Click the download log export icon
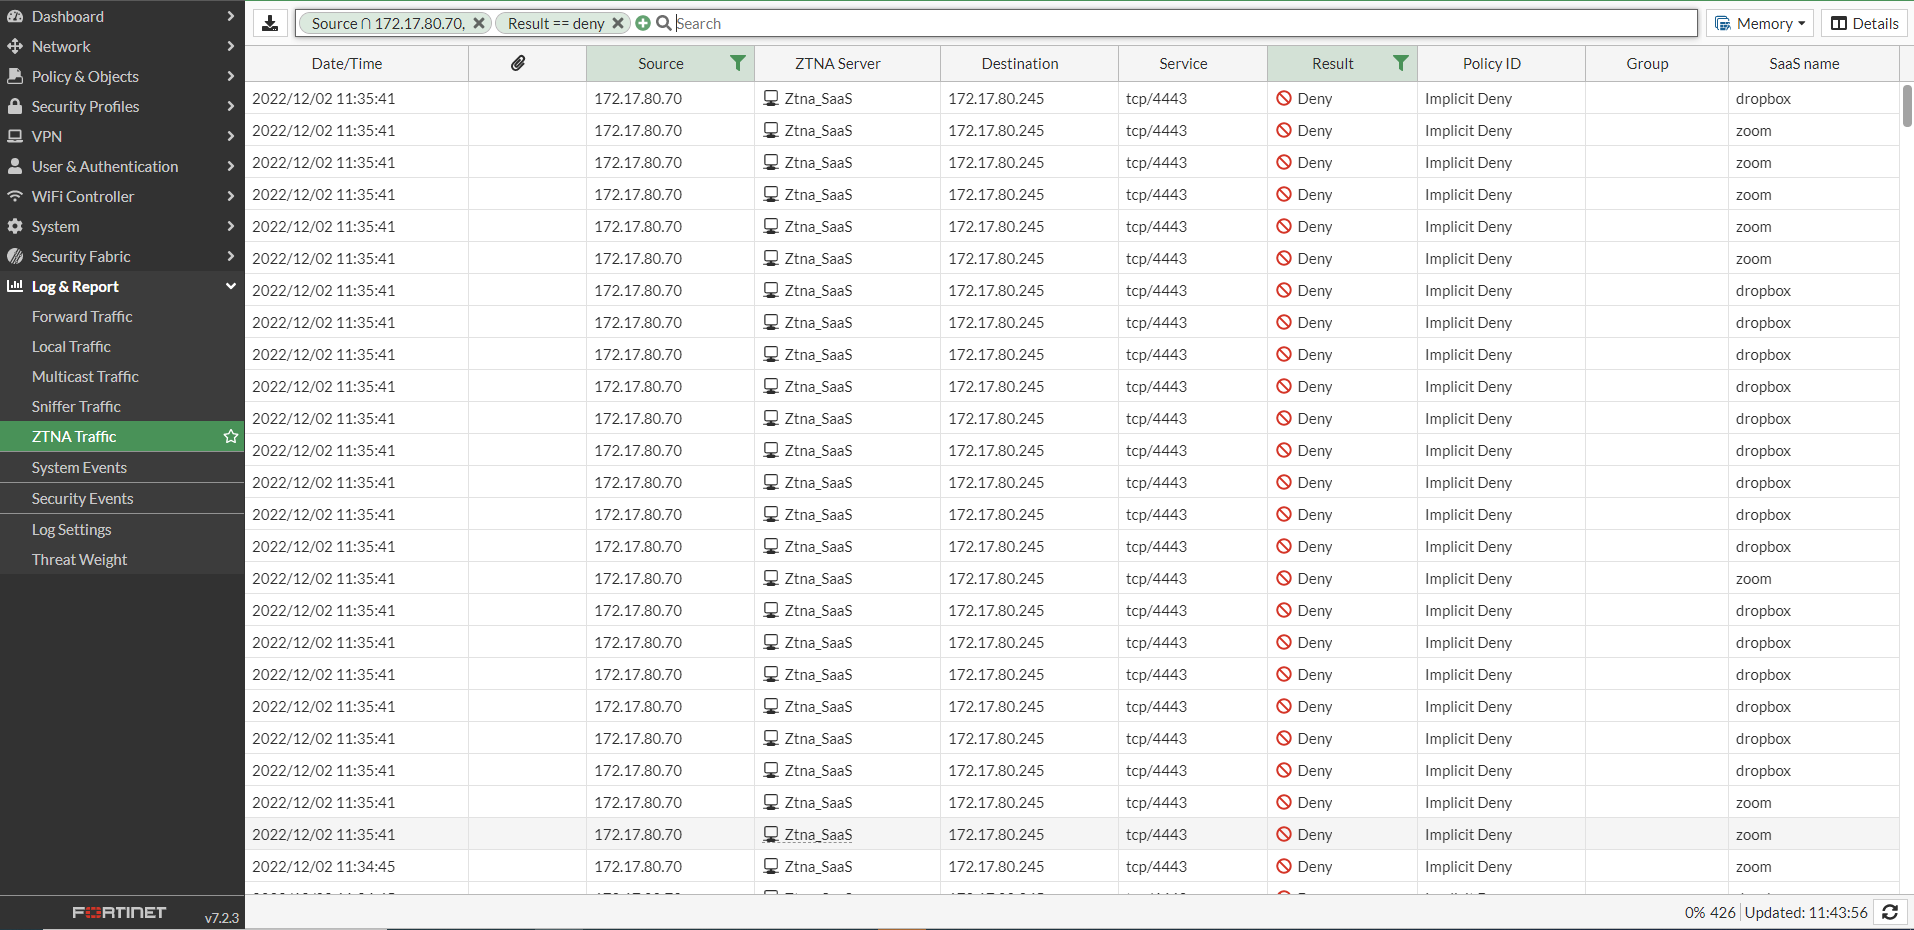This screenshot has width=1914, height=930. [x=270, y=22]
